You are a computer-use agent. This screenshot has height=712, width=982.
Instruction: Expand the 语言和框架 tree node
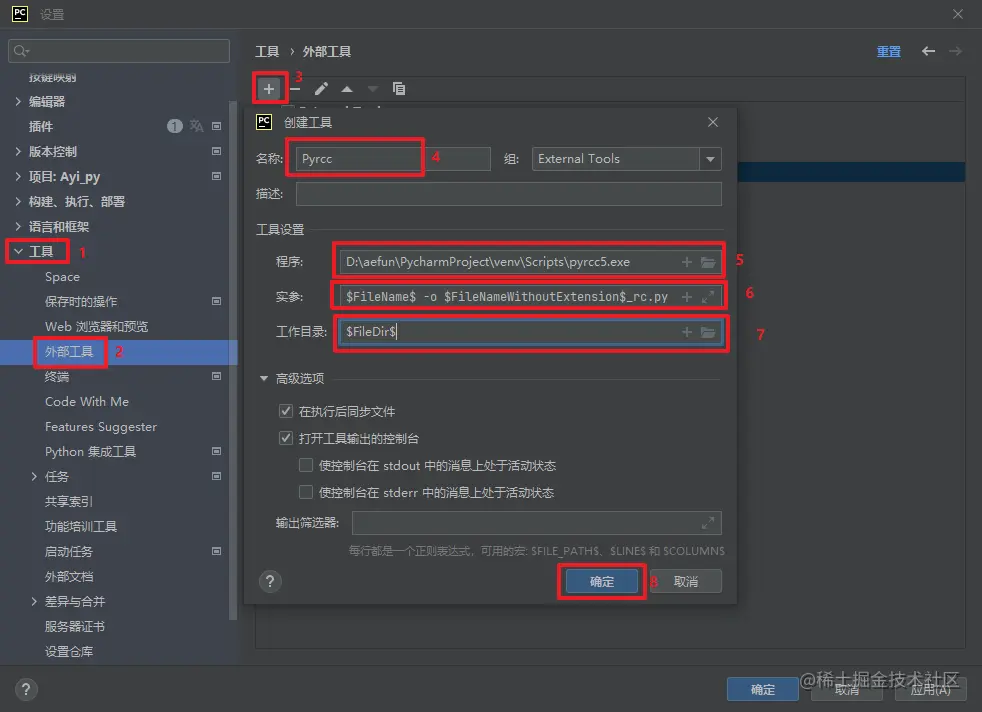pos(18,226)
